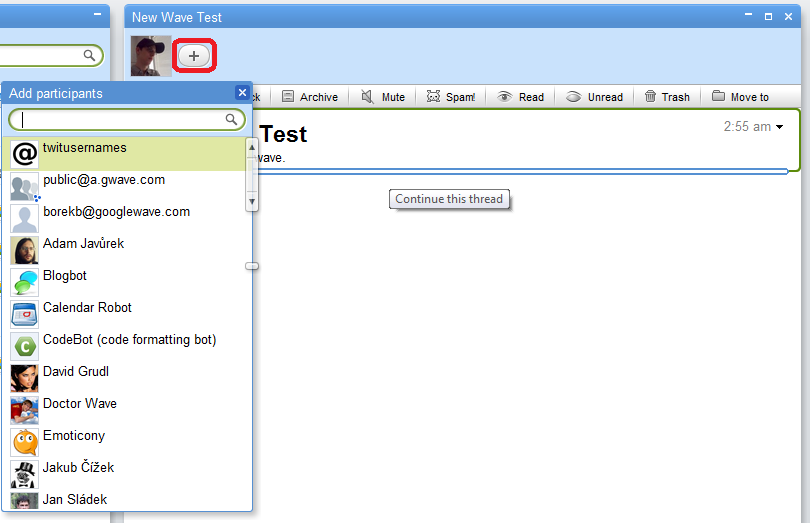
Task: Minimize the left panel
Action: 97,14
